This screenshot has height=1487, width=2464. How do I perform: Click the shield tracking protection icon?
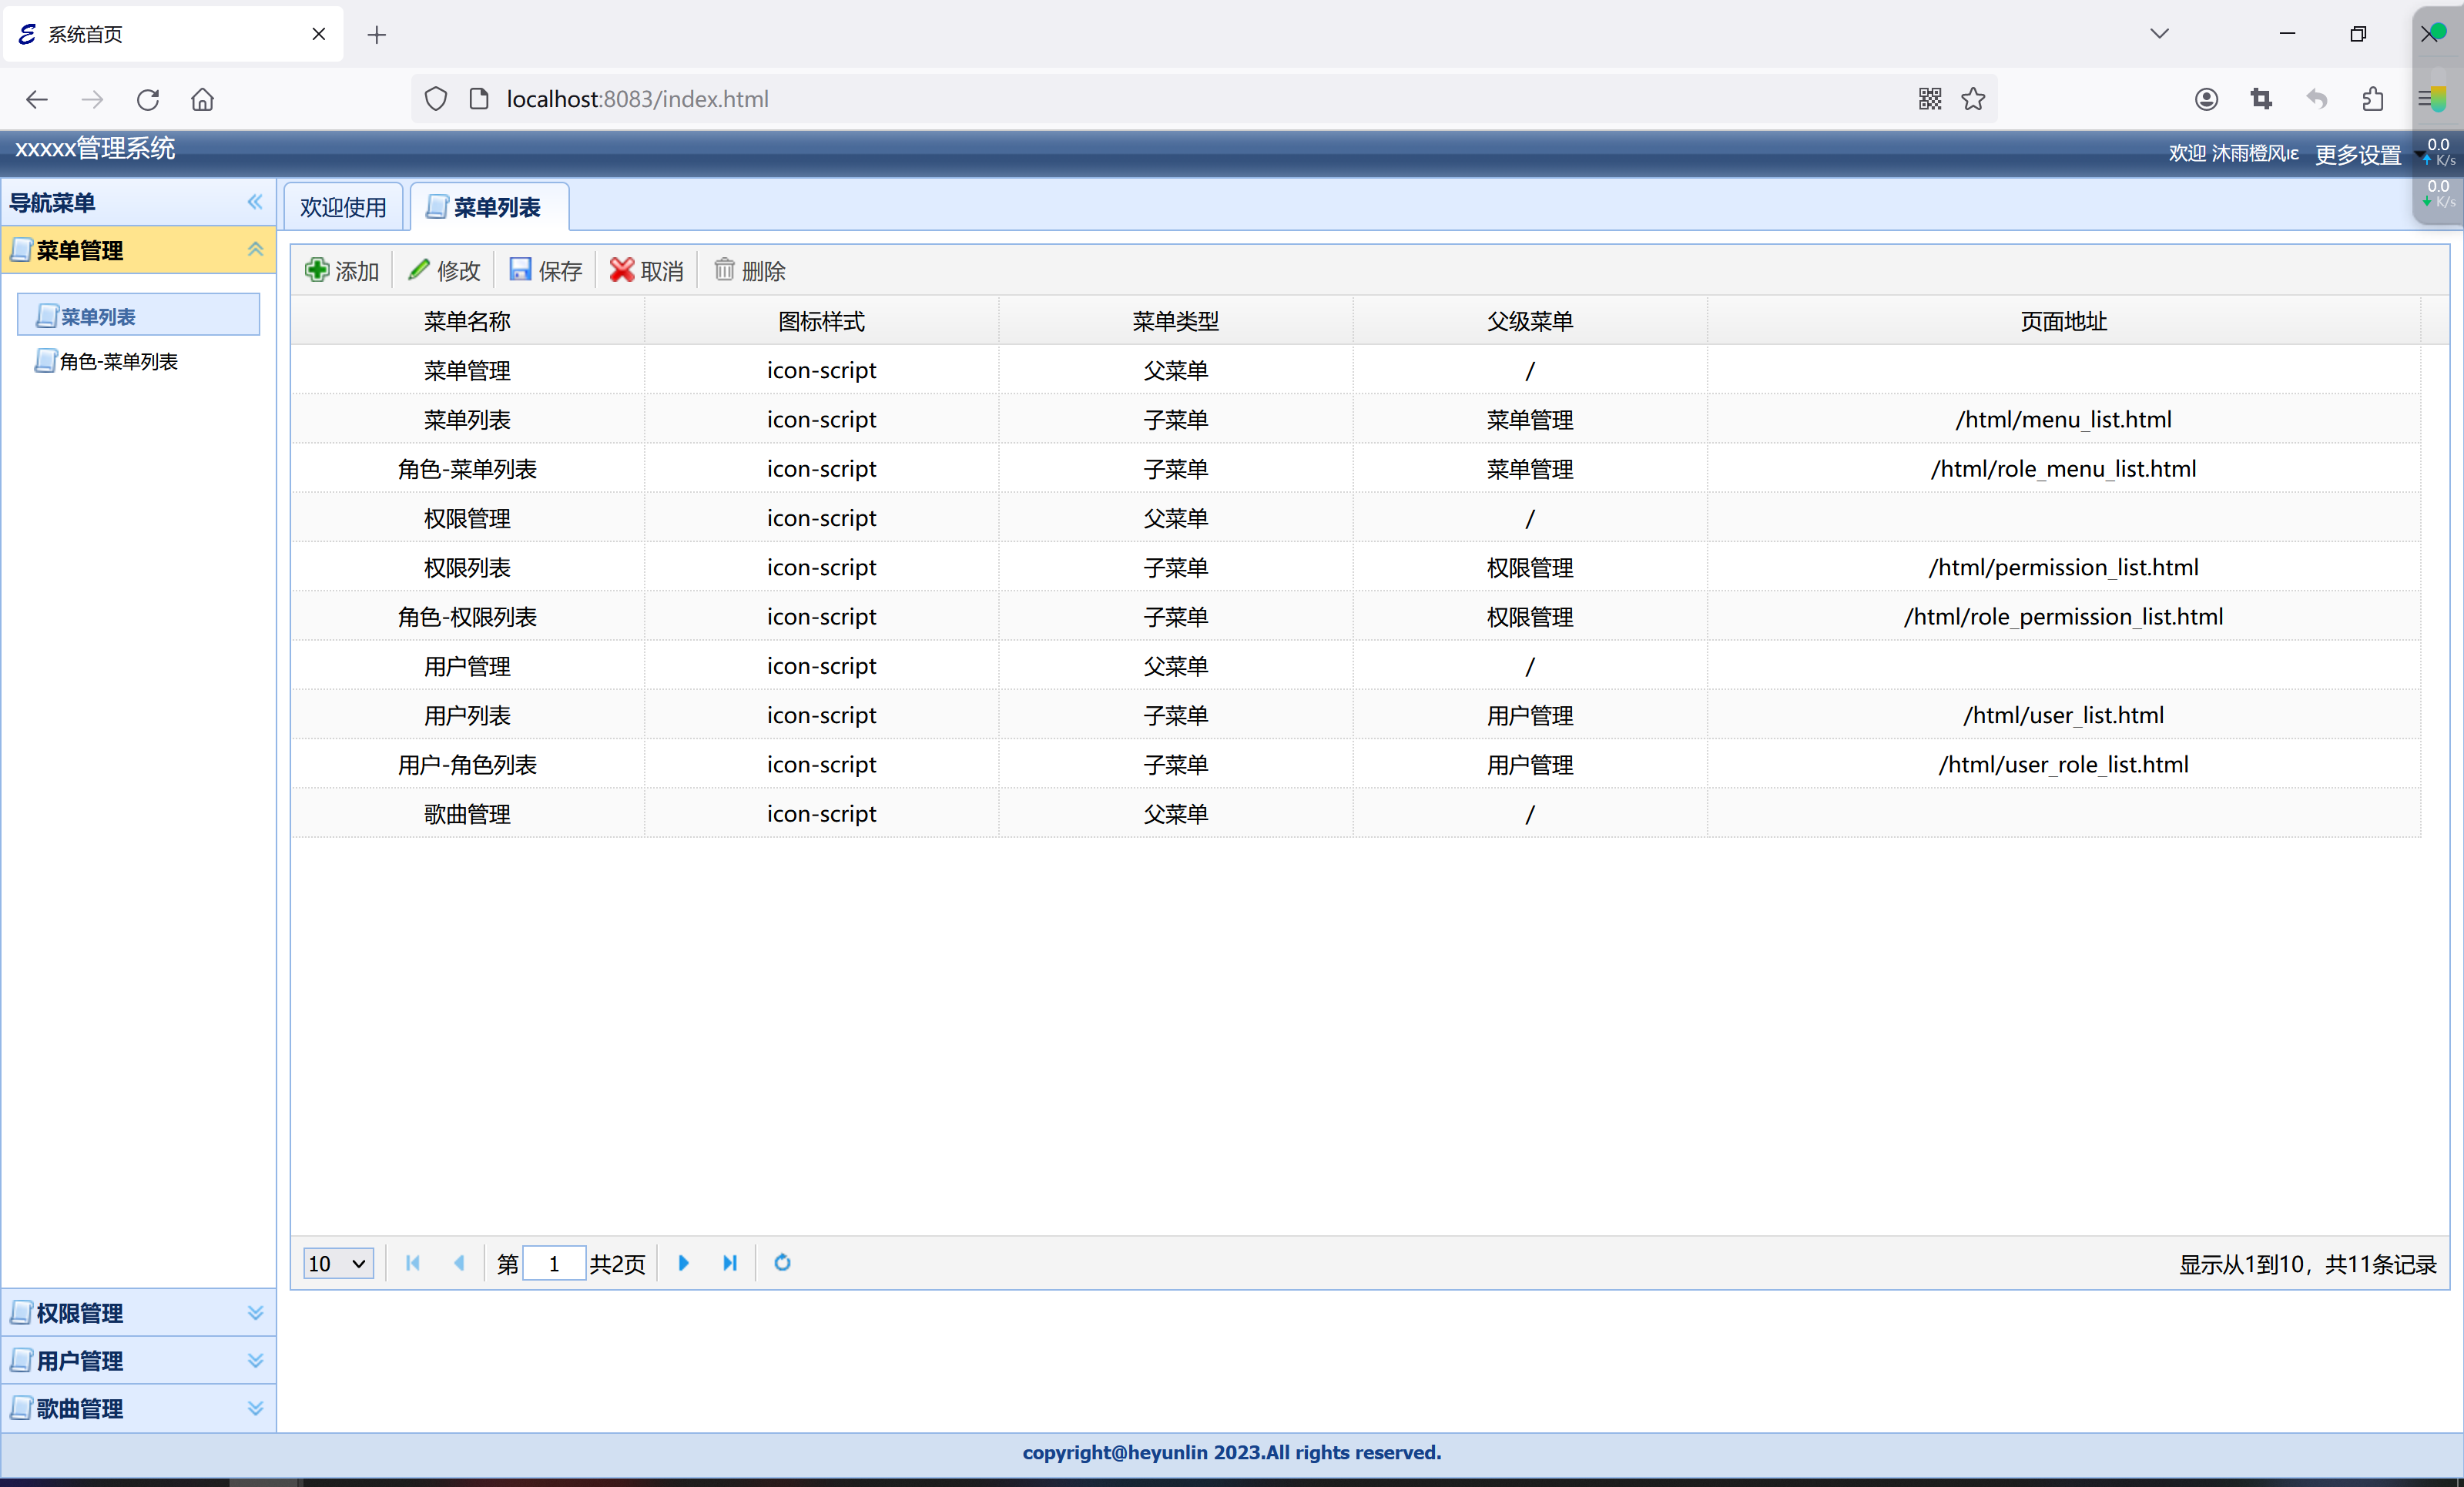pos(436,99)
